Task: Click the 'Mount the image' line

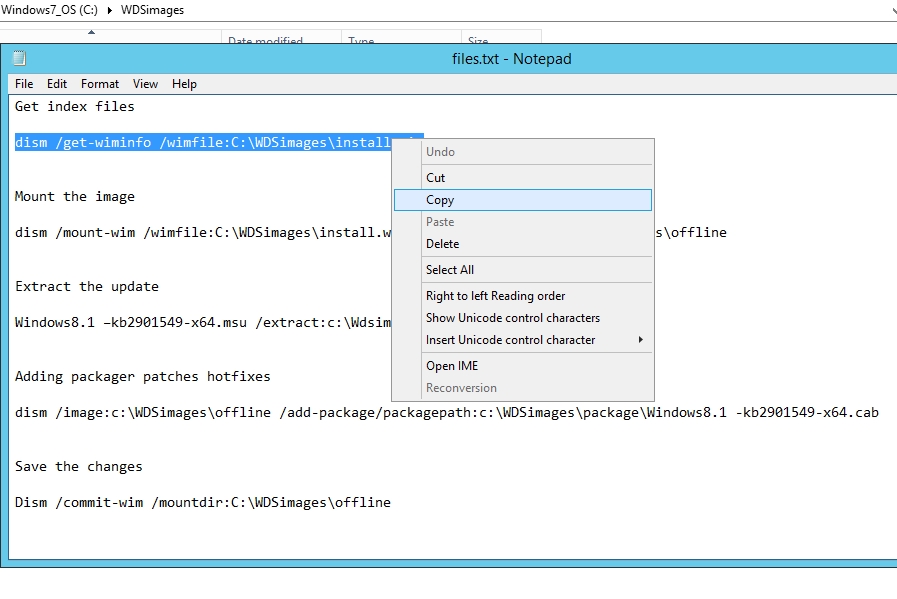Action: 75,197
